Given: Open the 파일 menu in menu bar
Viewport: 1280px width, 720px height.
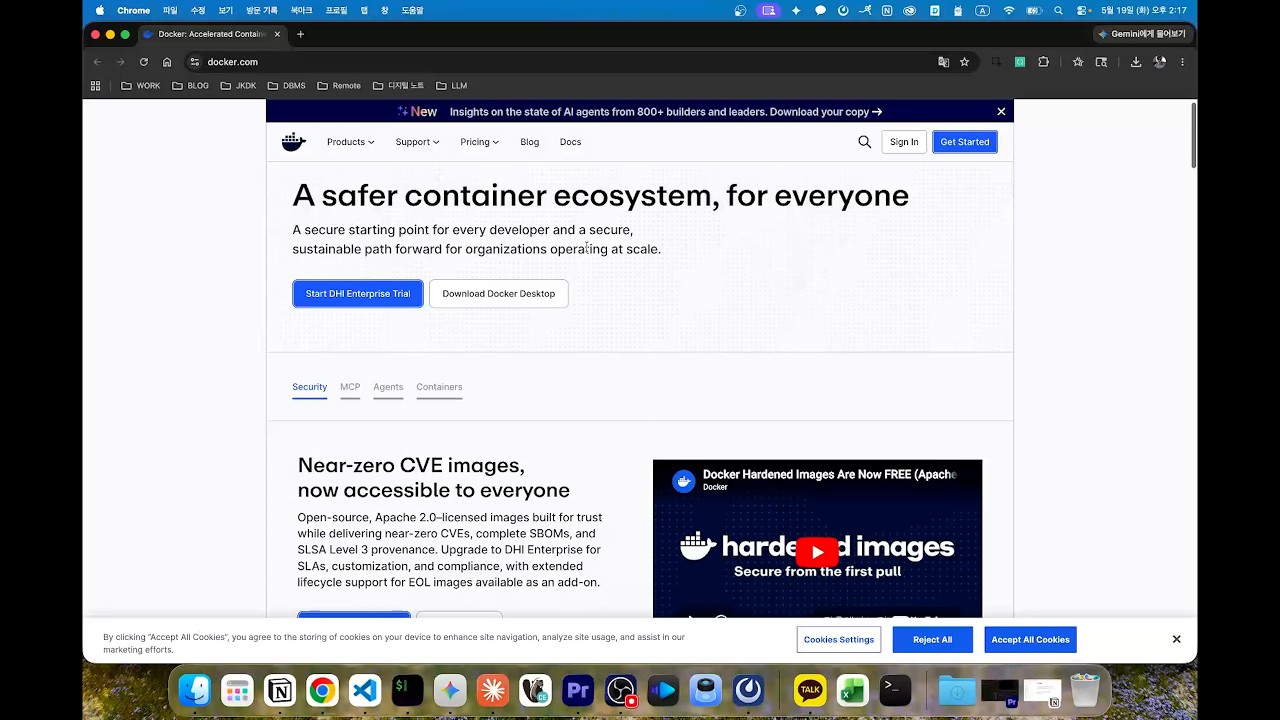Looking at the screenshot, I should click(x=170, y=10).
